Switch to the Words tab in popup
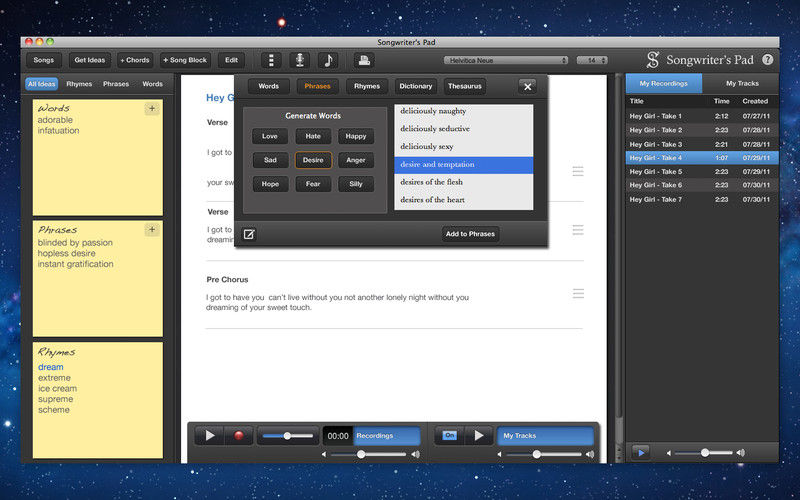Screen dimensions: 800x500 coord(268,86)
